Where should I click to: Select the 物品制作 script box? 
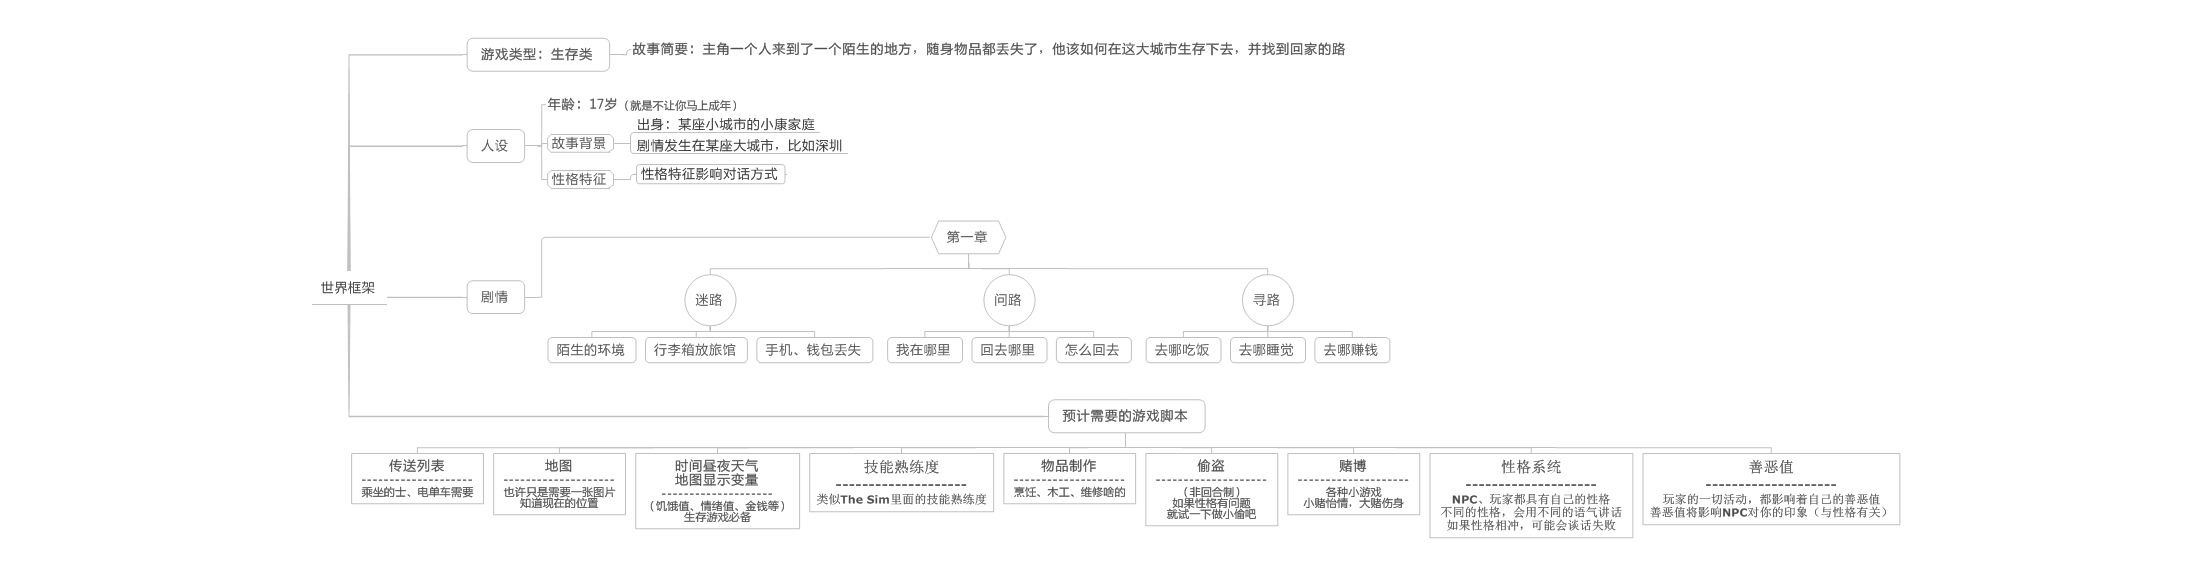(1069, 479)
